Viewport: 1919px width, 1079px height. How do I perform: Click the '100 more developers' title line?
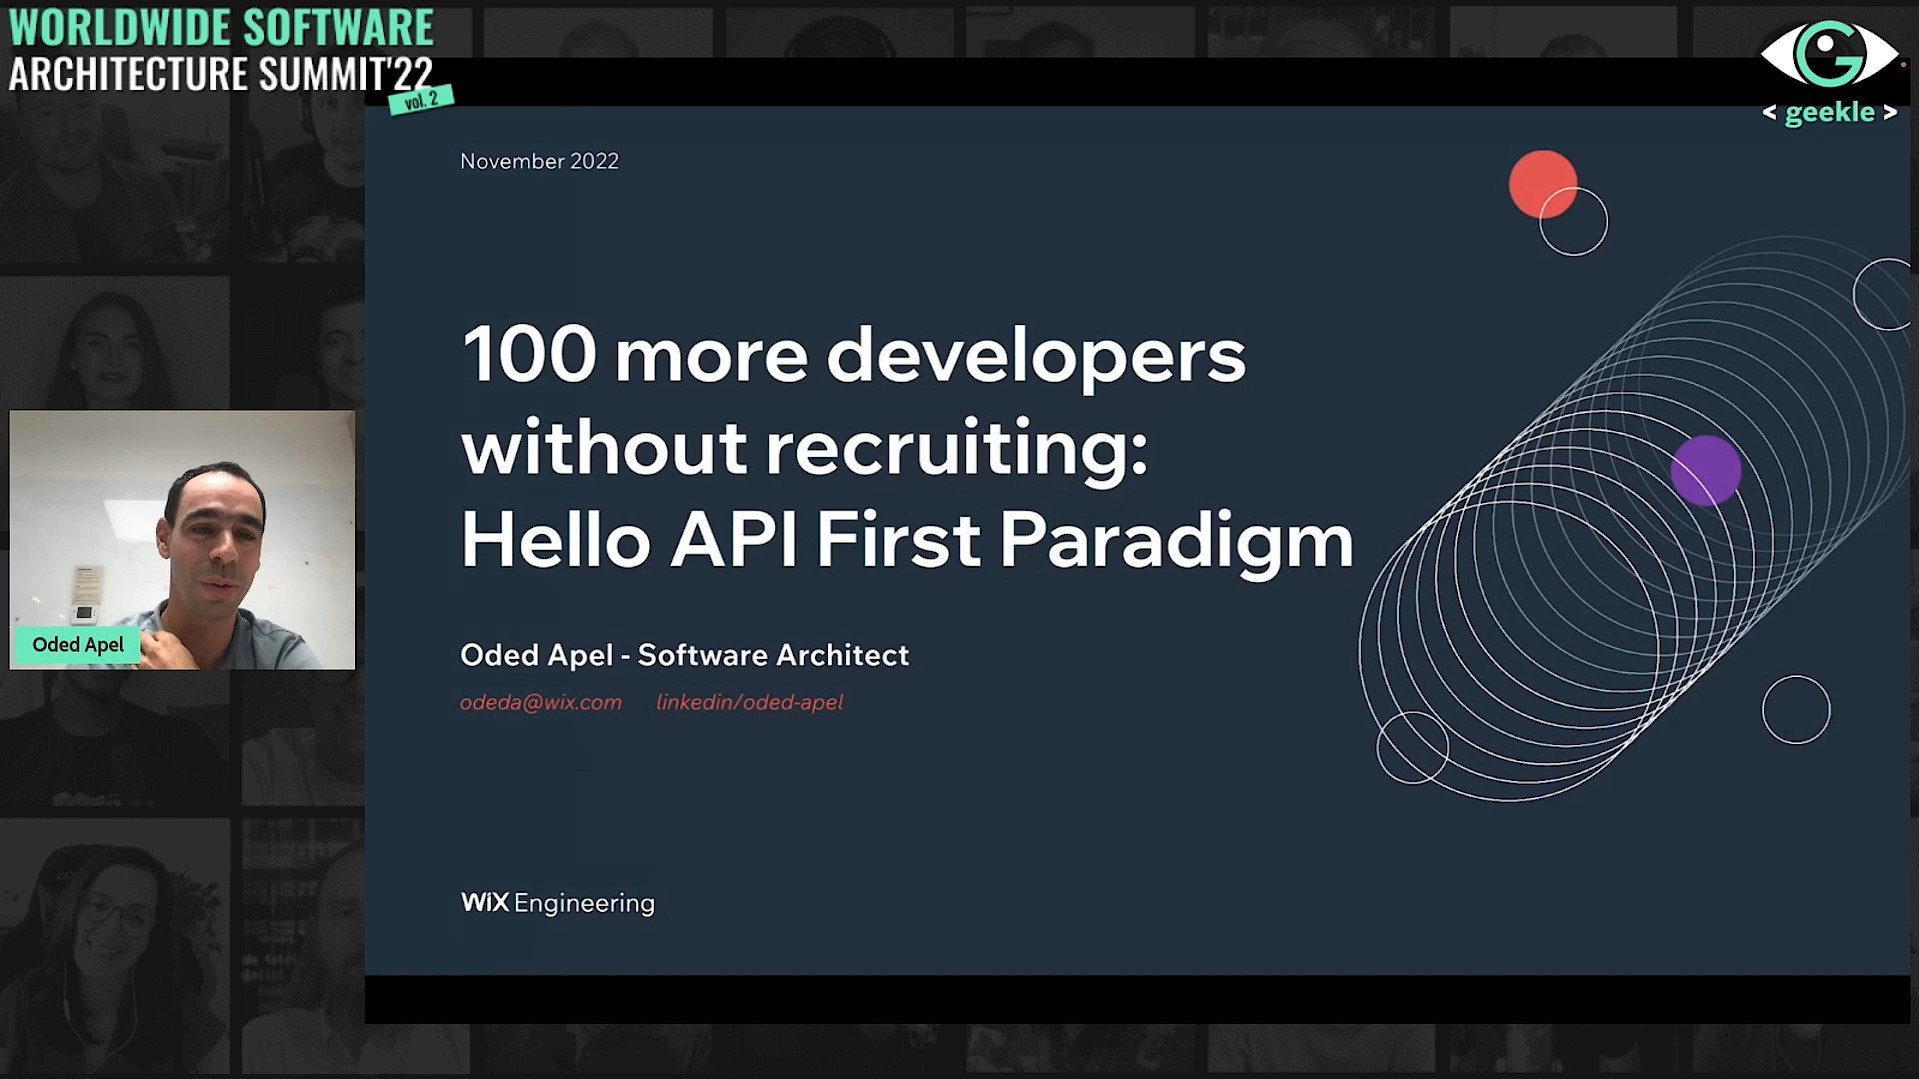point(853,356)
